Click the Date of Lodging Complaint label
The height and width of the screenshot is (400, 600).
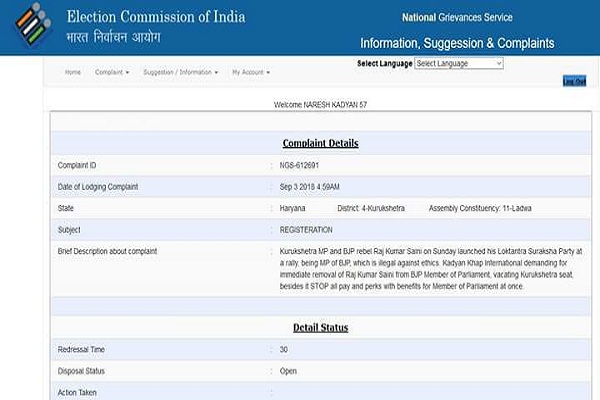98,187
